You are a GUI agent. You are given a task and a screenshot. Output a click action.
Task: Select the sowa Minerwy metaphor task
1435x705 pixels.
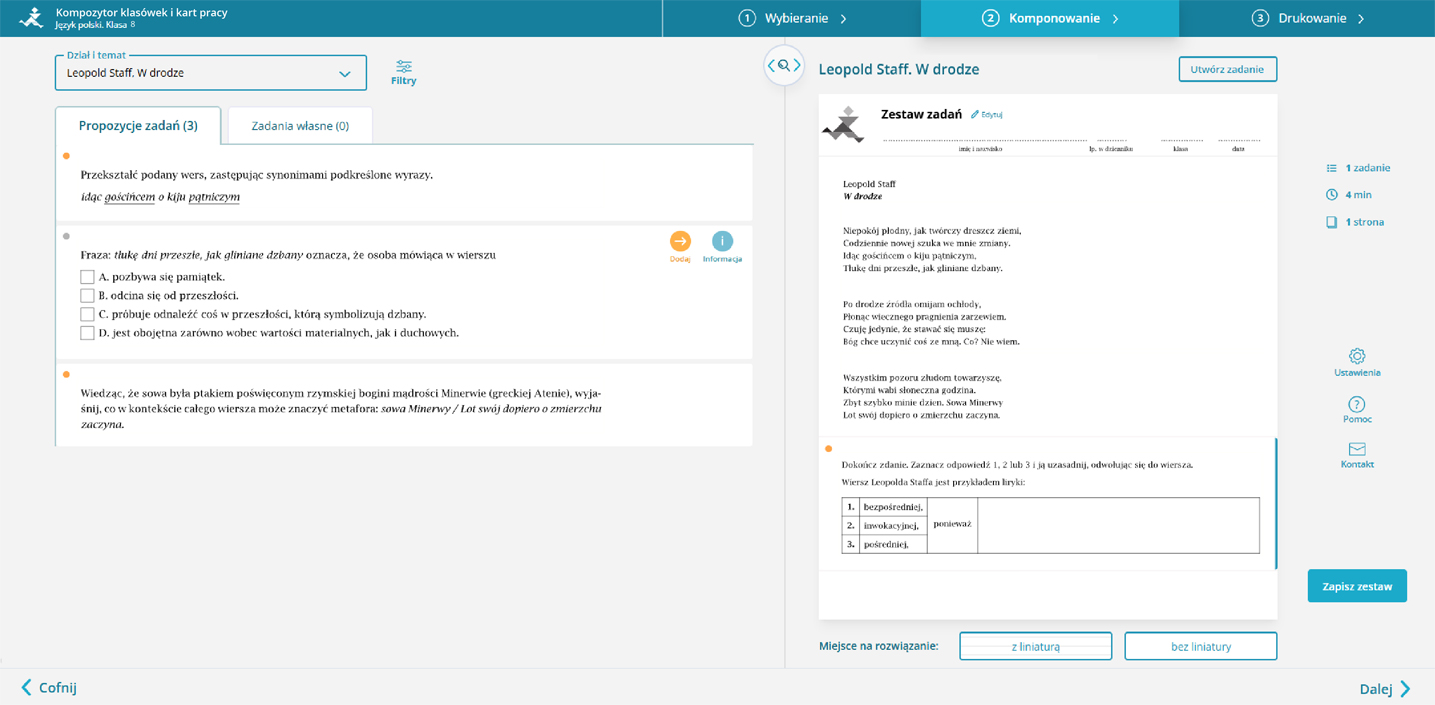(x=404, y=405)
